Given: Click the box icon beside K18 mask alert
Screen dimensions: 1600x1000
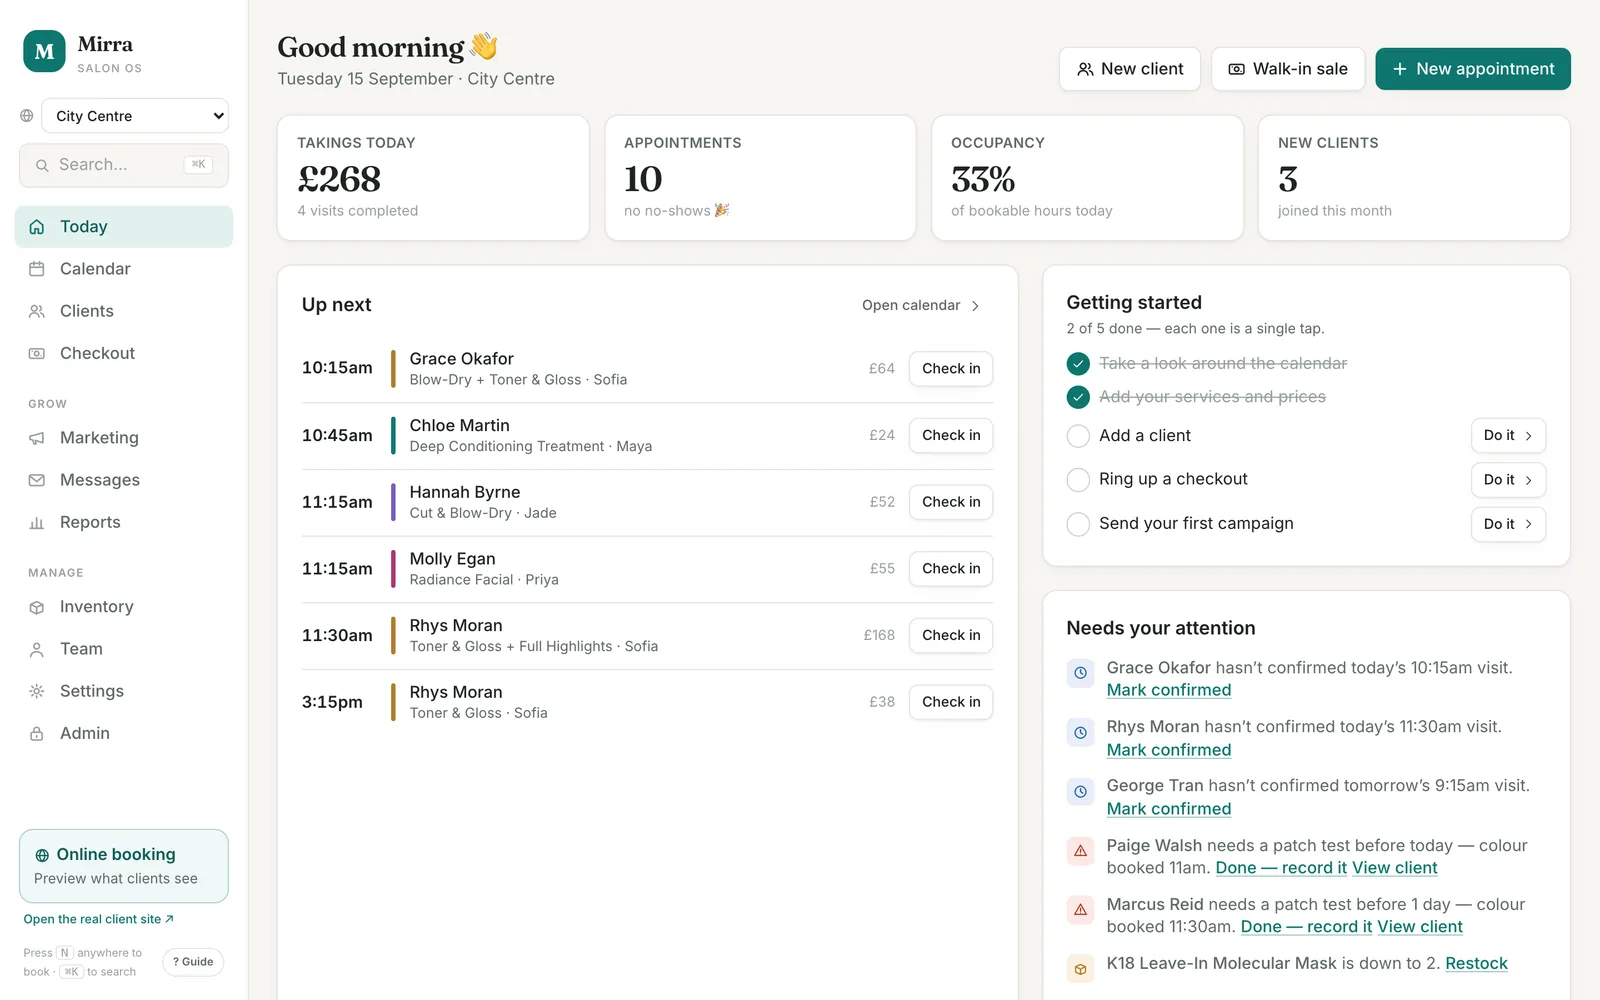Looking at the screenshot, I should (x=1080, y=969).
